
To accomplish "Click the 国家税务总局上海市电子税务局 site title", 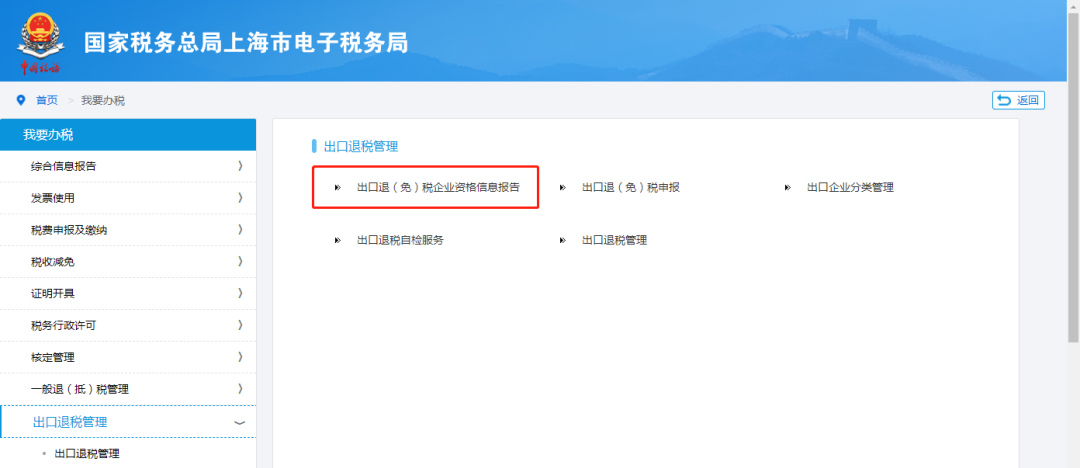I will click(246, 43).
